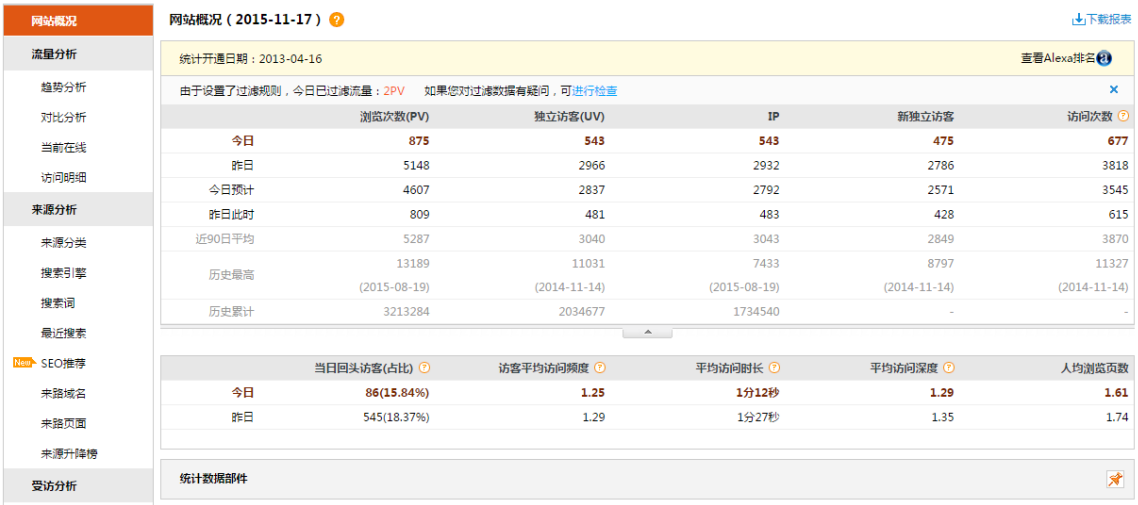Open the 来源分析 section header
Viewport: 1138px width, 505px height.
point(78,210)
